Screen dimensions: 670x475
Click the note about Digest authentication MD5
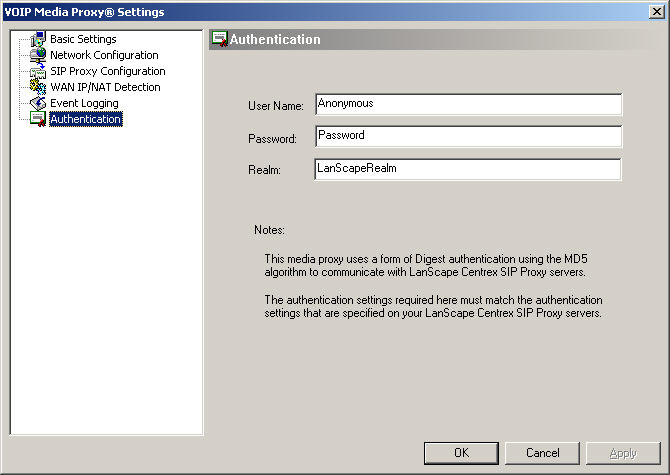coord(426,265)
